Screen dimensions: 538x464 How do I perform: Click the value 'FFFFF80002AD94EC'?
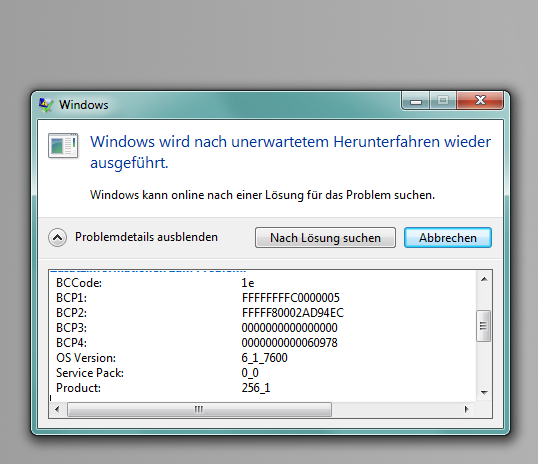[293, 313]
